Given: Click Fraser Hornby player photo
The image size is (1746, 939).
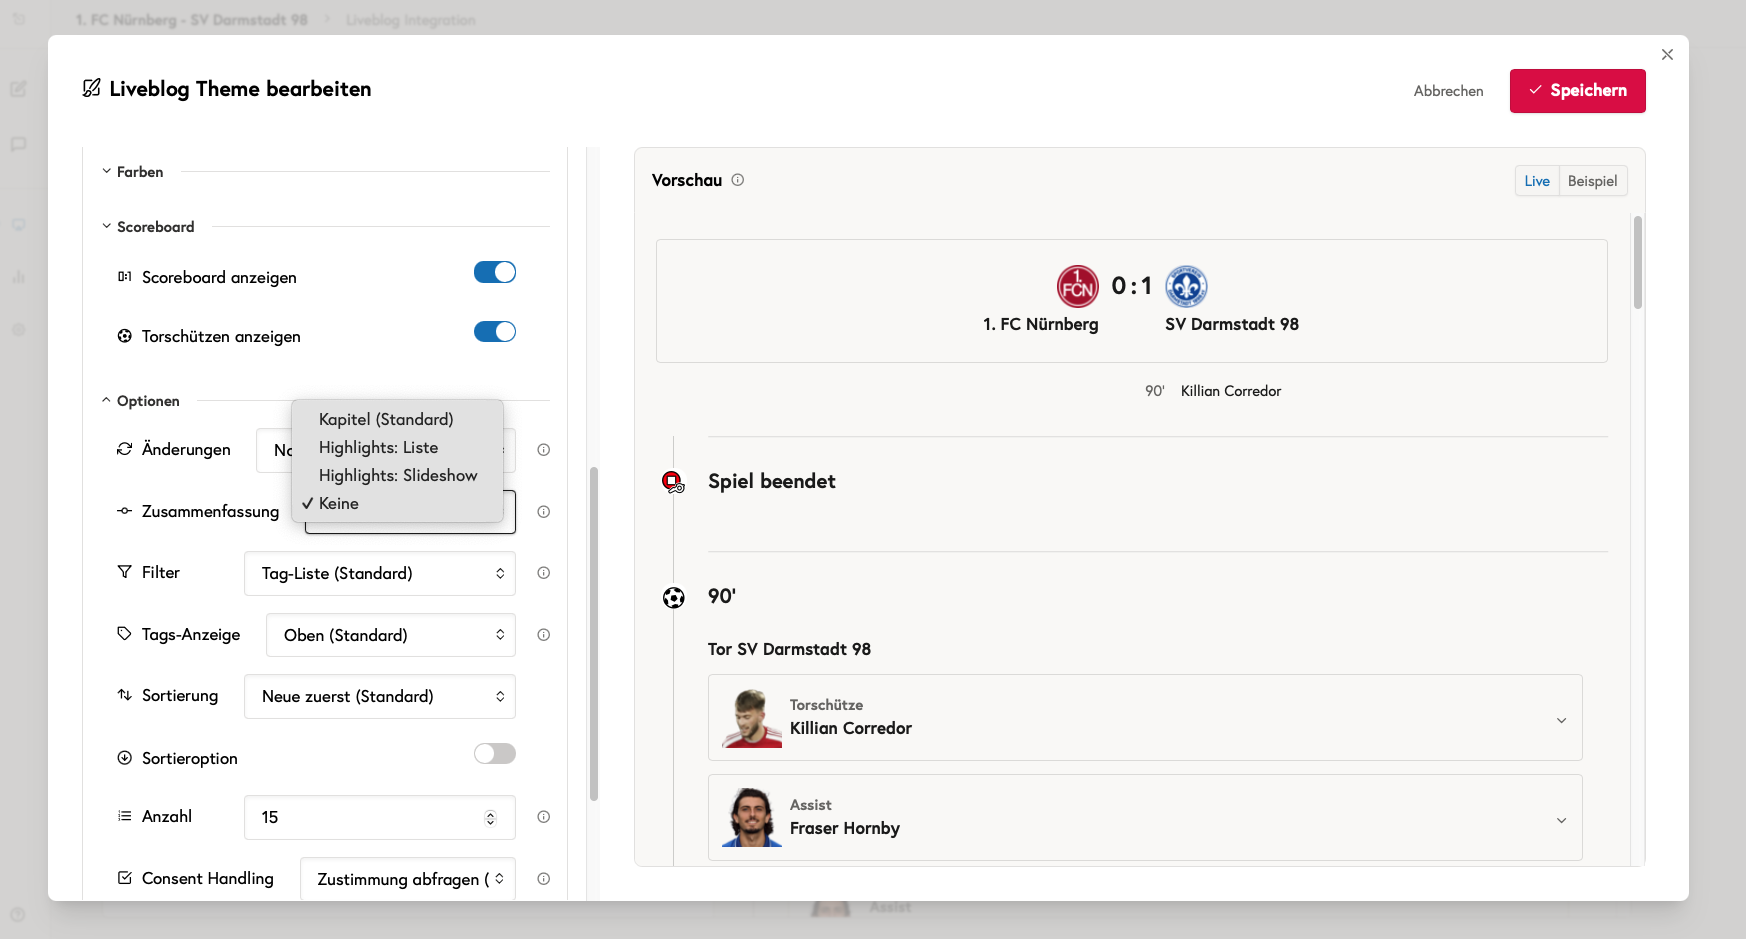Looking at the screenshot, I should 752,818.
